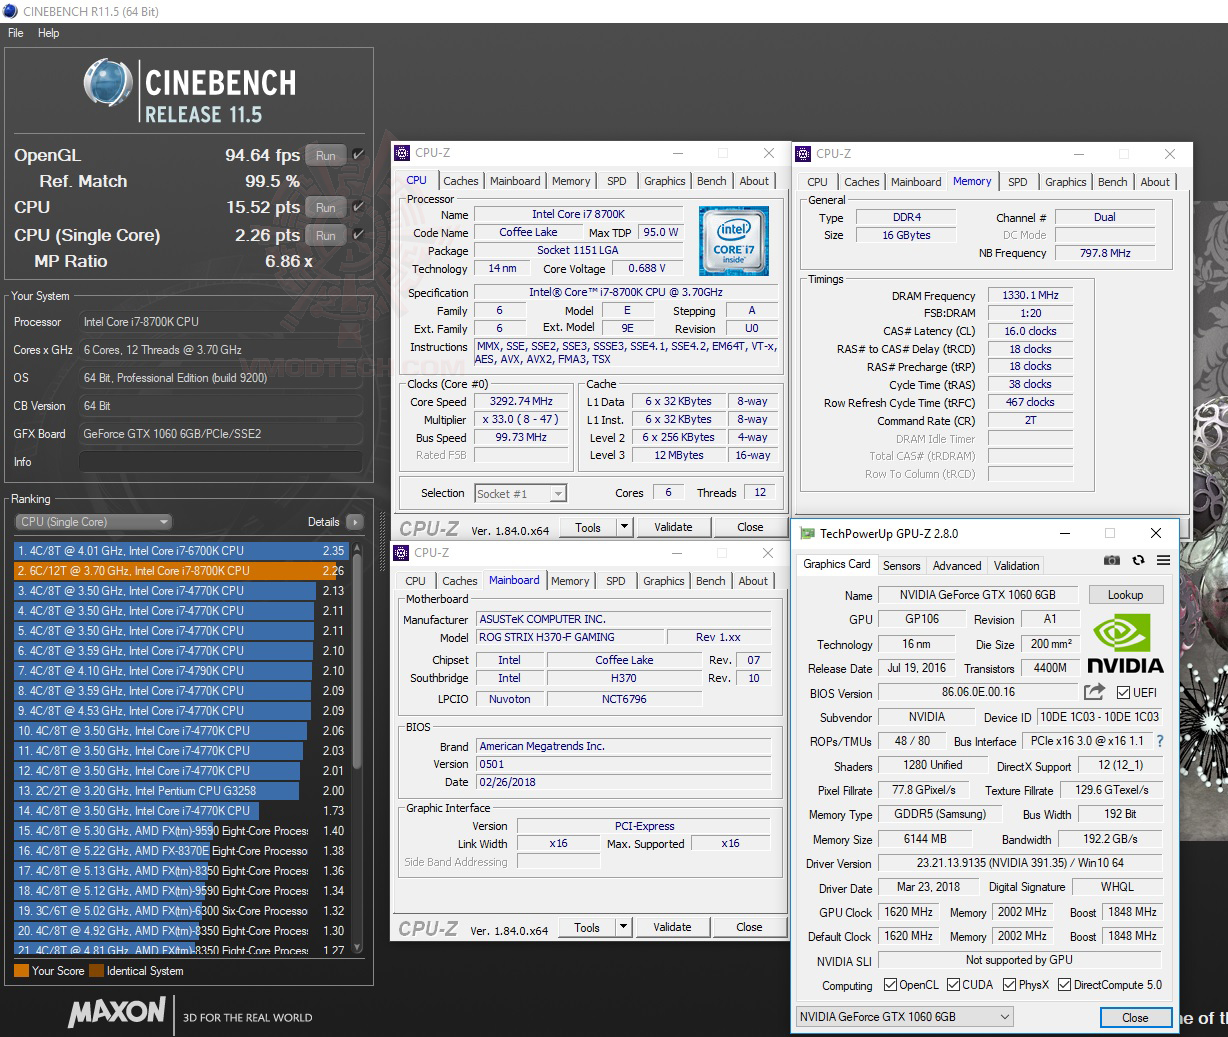Click the GPU-Z title bar icon
The height and width of the screenshot is (1037, 1228).
[x=807, y=533]
